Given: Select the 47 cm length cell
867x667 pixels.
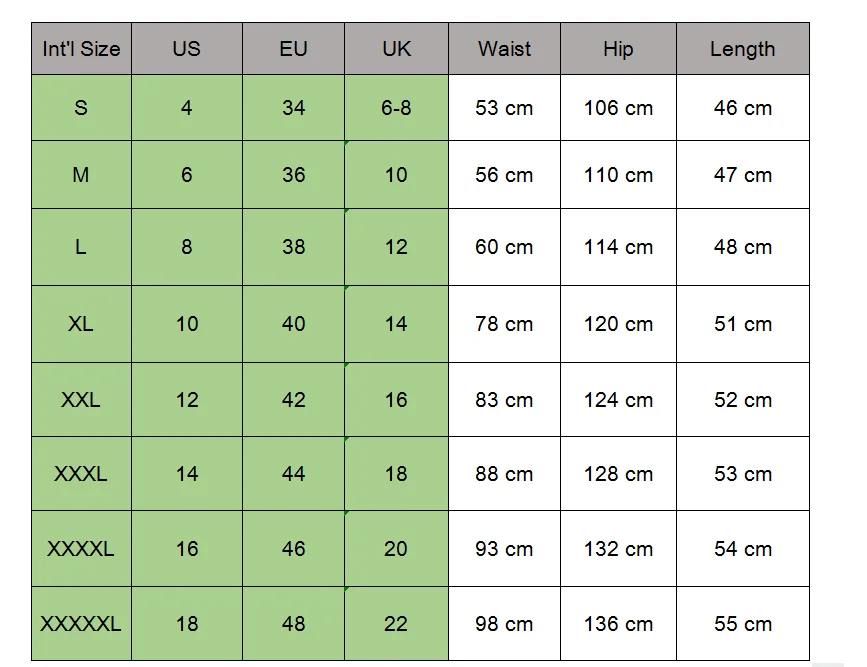Looking at the screenshot, I should click(743, 175).
